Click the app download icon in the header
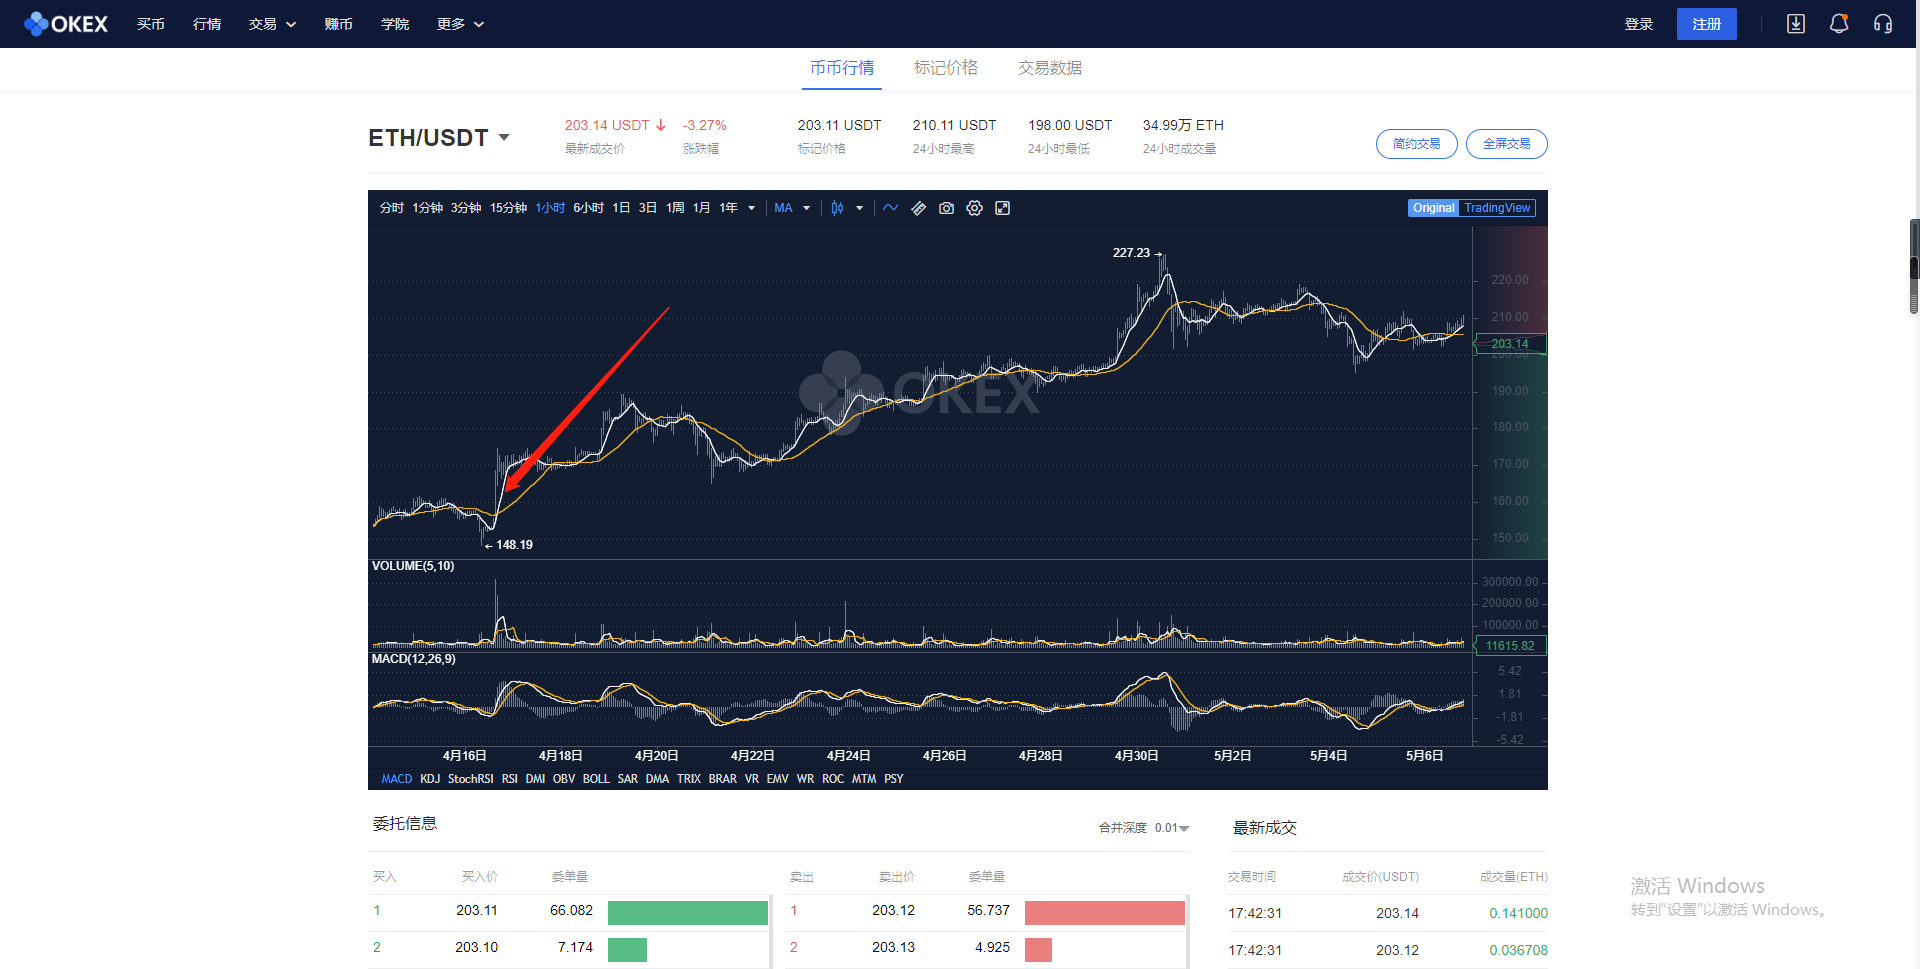 1795,23
